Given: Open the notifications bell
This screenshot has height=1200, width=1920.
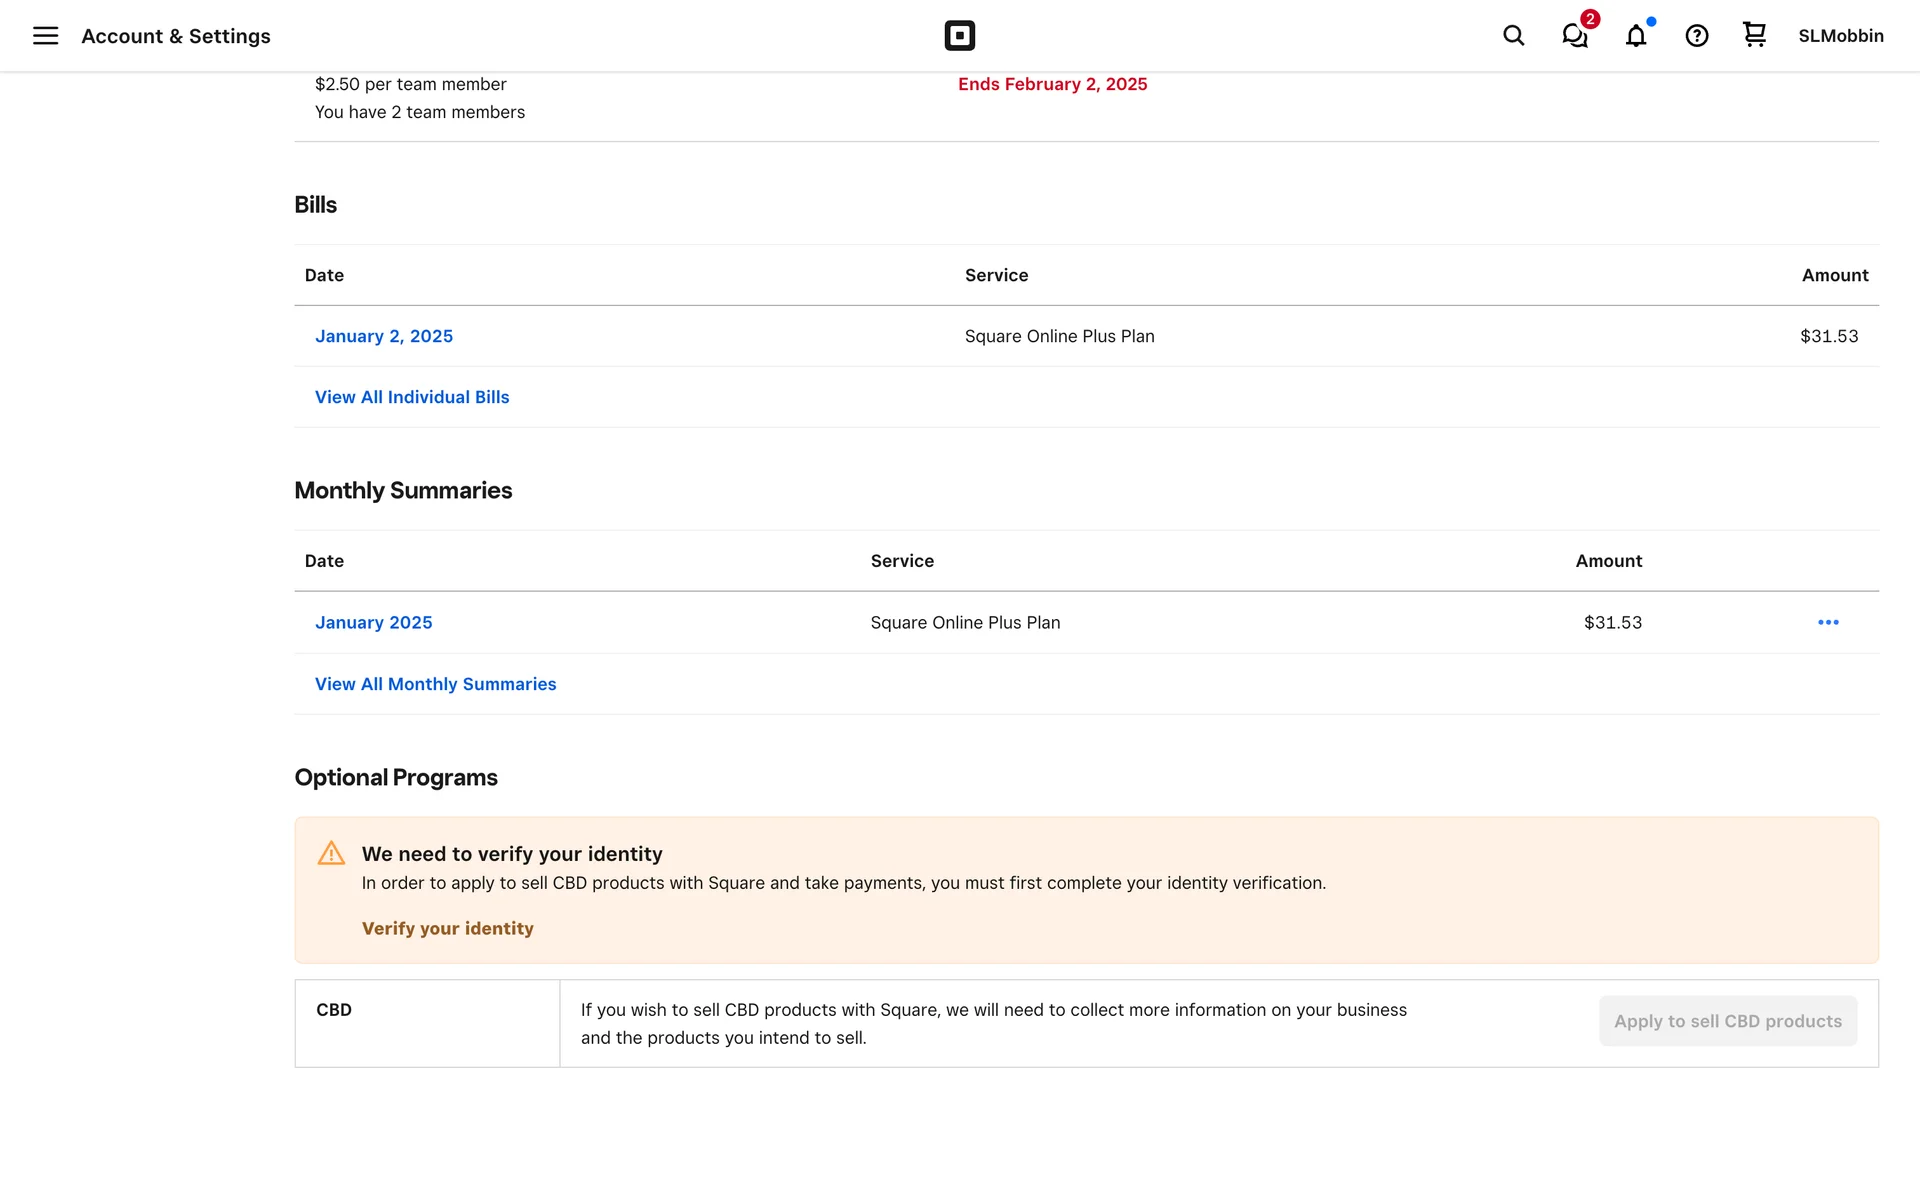Looking at the screenshot, I should (1636, 36).
